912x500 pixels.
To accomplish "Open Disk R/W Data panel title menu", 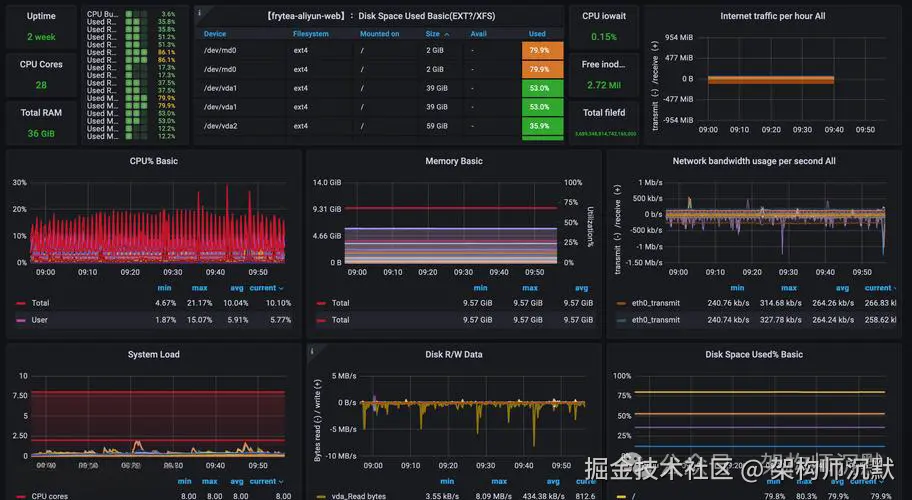I will pos(454,354).
